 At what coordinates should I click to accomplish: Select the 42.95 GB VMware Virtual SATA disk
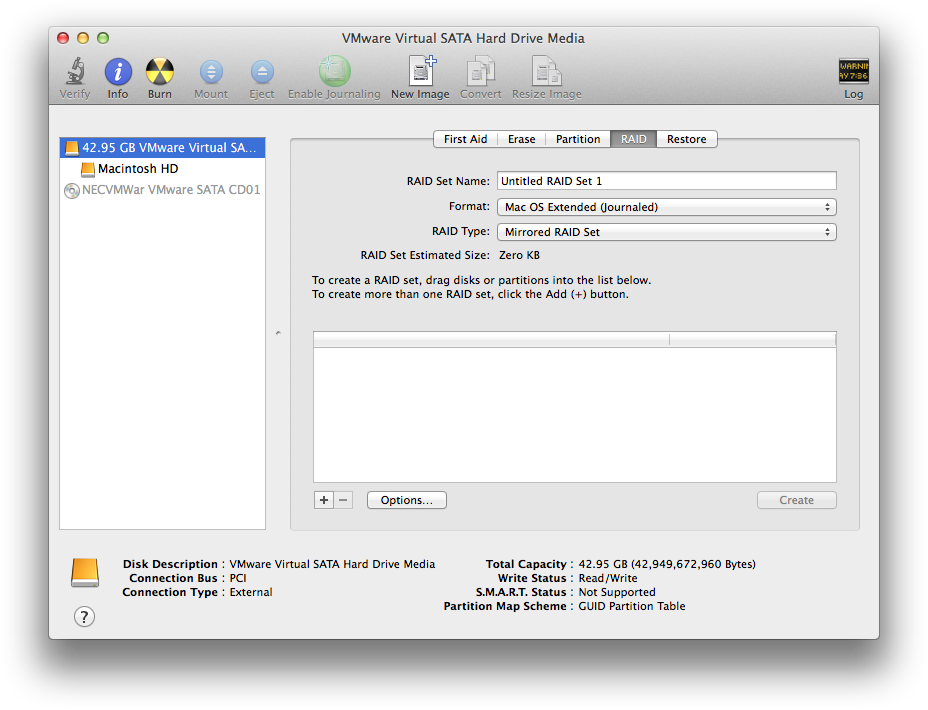pyautogui.click(x=162, y=148)
